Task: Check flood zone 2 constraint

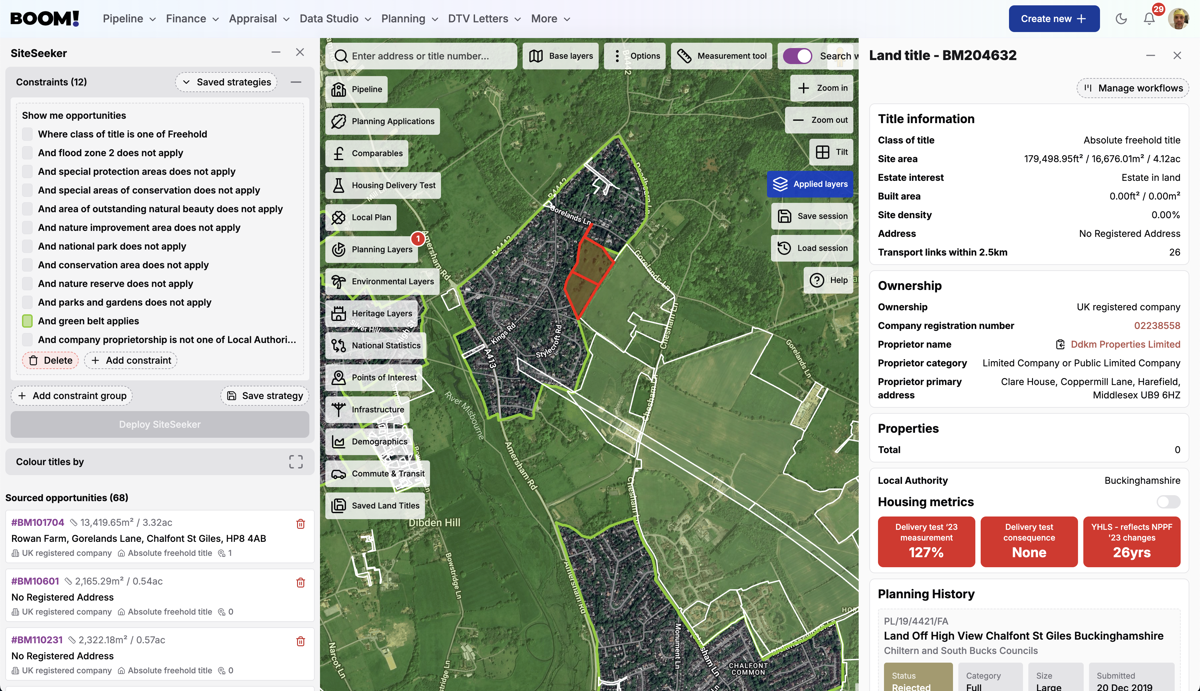Action: 27,153
